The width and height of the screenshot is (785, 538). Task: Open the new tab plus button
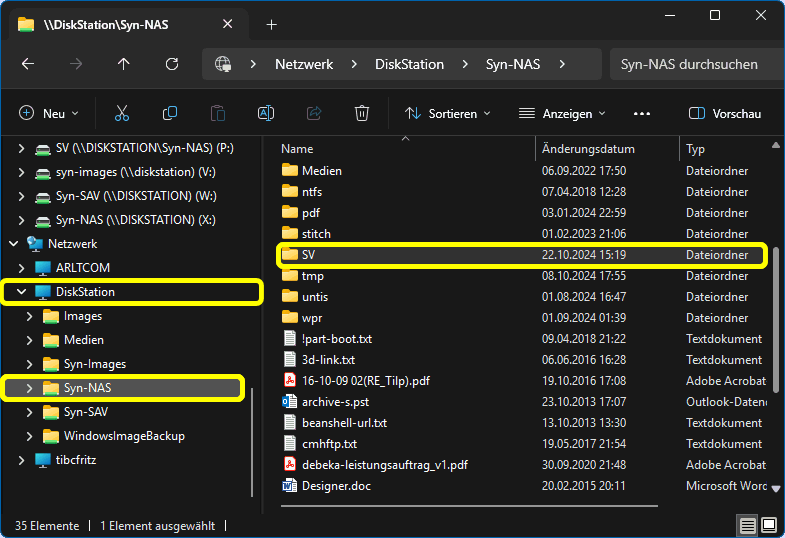(271, 24)
